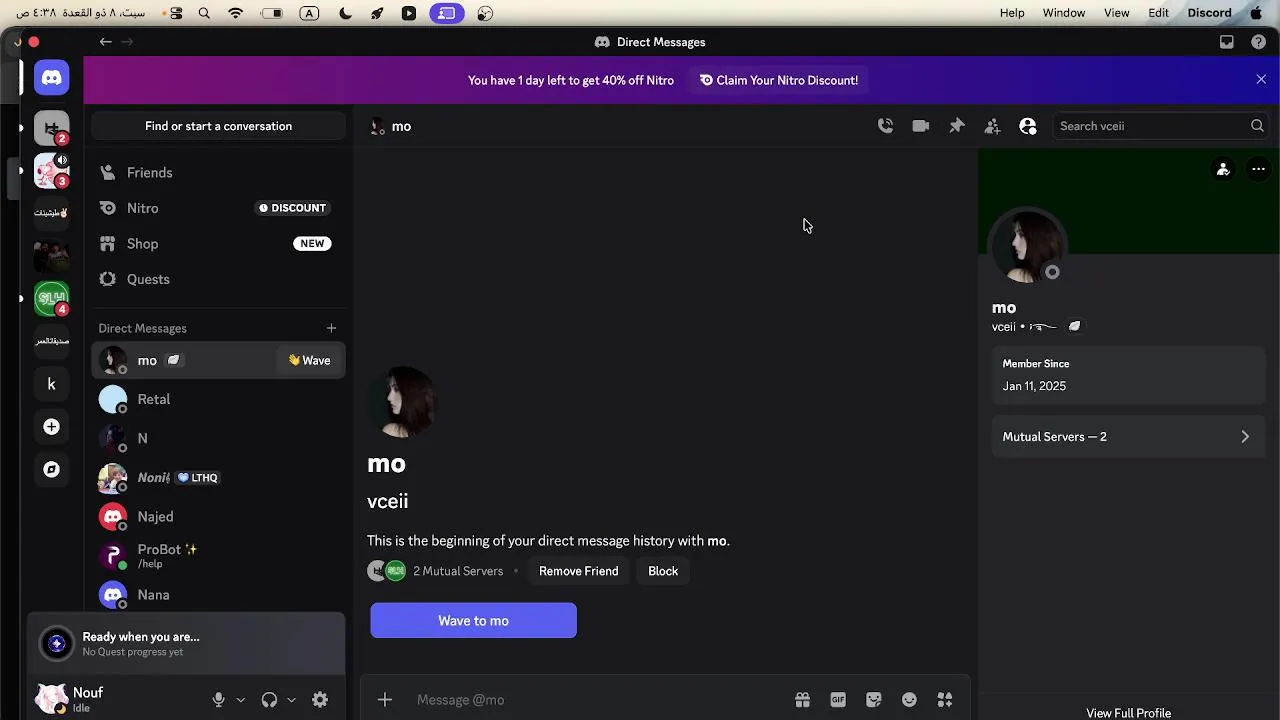The width and height of the screenshot is (1280, 720).
Task: Click the Search vceii field
Action: coord(1160,126)
